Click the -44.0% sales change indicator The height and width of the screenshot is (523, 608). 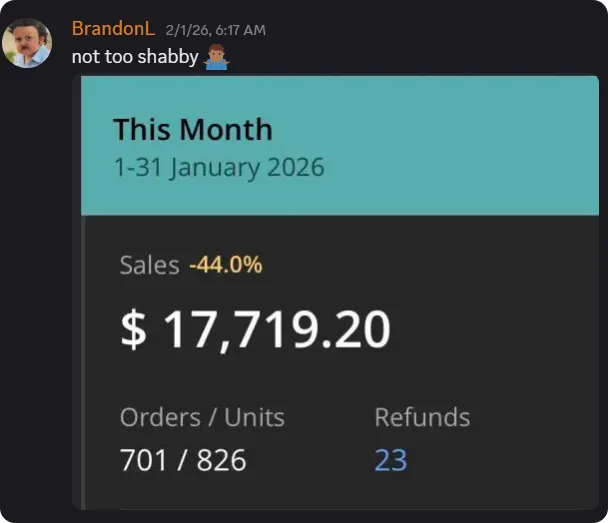click(x=225, y=265)
